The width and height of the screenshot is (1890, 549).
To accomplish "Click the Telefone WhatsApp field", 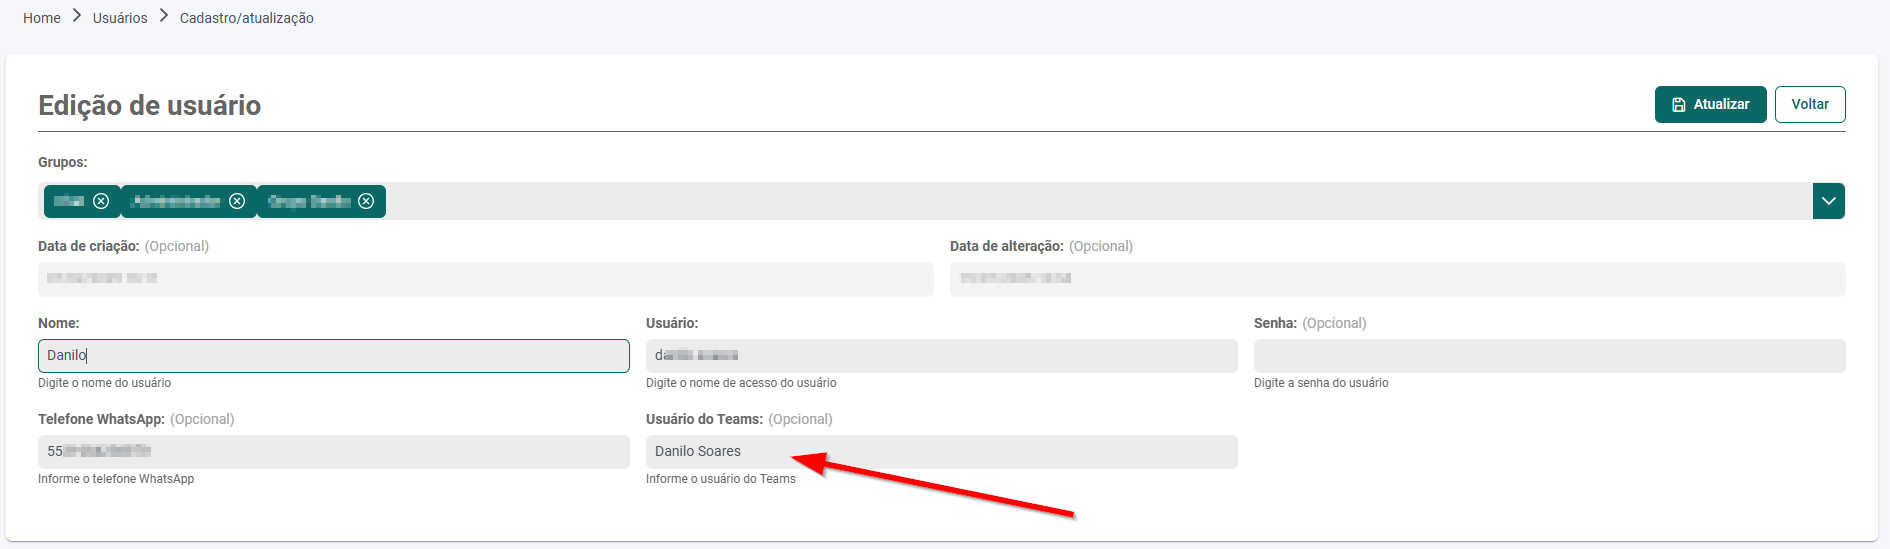I will point(333,452).
